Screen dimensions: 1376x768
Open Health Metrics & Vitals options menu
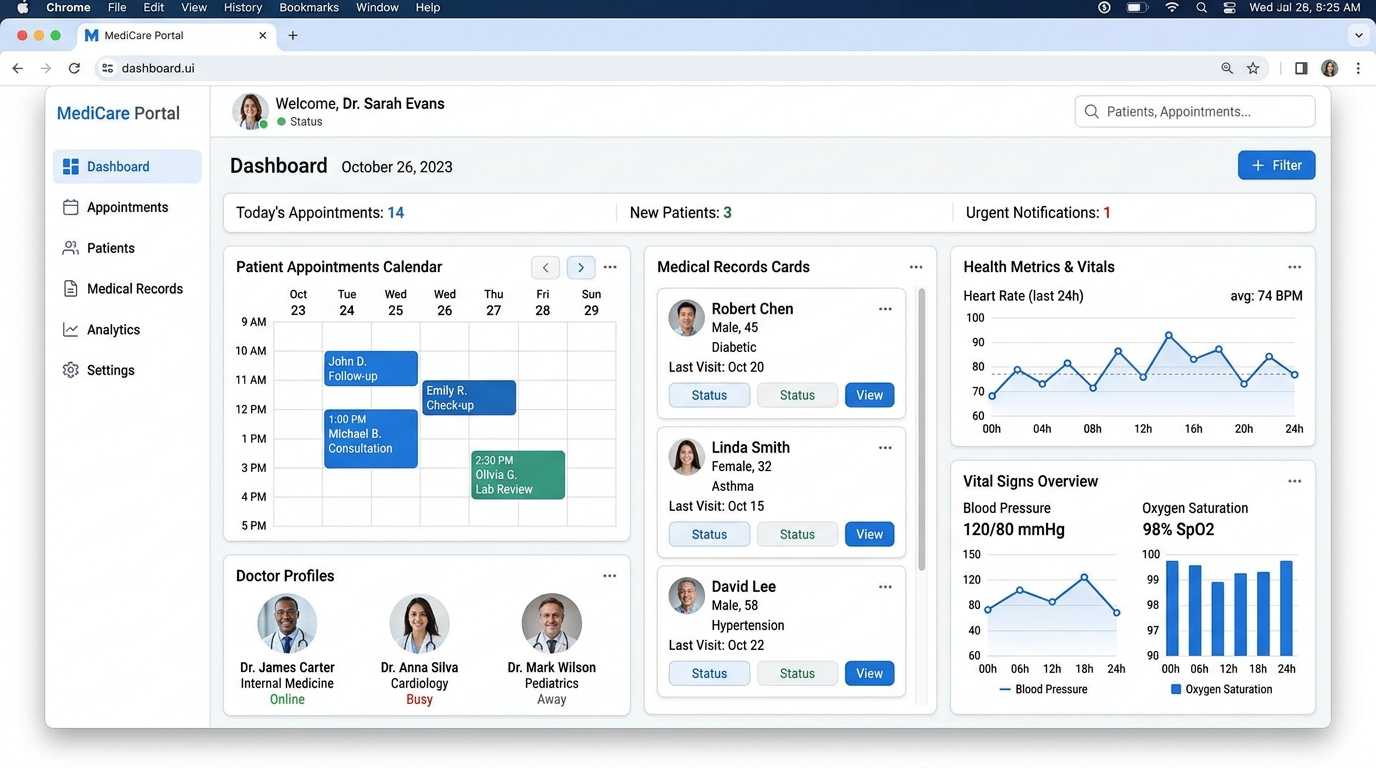pyautogui.click(x=1295, y=267)
